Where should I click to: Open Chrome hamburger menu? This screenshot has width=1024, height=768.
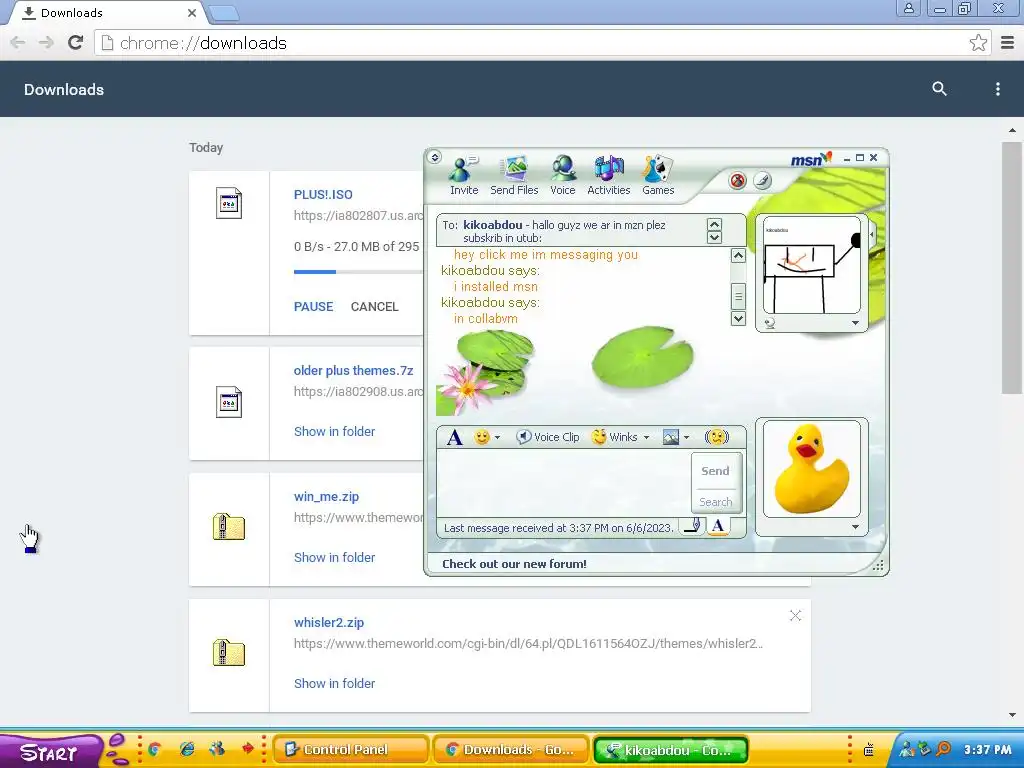tap(1008, 43)
